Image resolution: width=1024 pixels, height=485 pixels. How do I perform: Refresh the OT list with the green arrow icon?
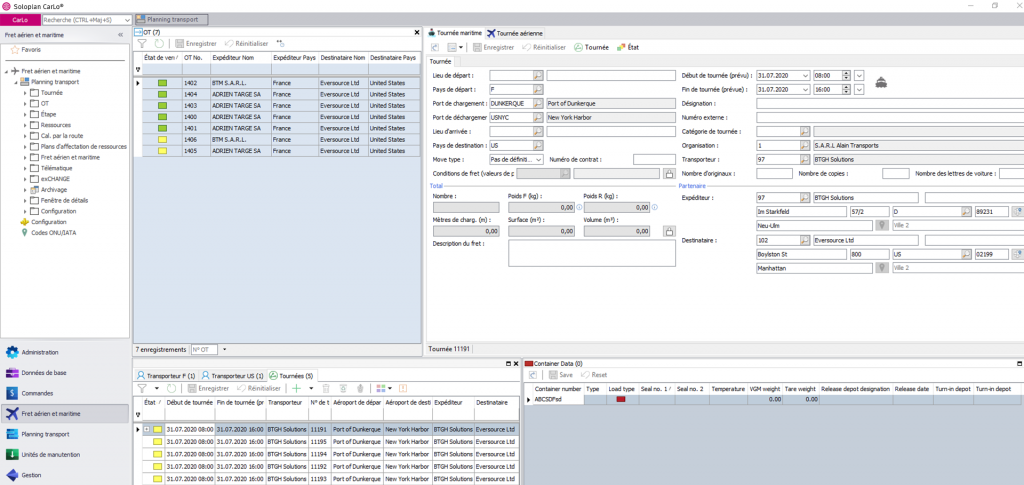click(158, 43)
